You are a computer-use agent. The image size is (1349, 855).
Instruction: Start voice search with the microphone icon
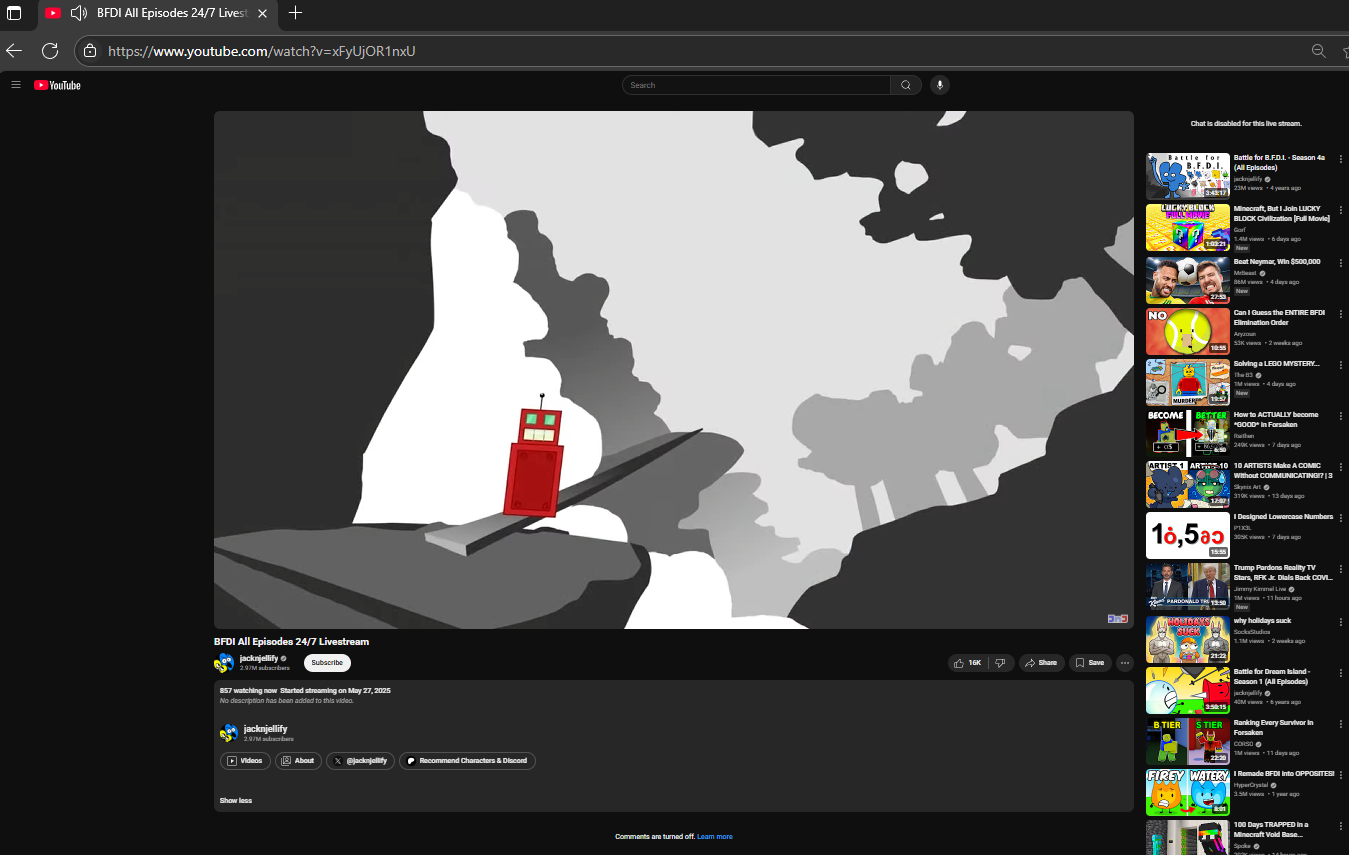tap(939, 85)
